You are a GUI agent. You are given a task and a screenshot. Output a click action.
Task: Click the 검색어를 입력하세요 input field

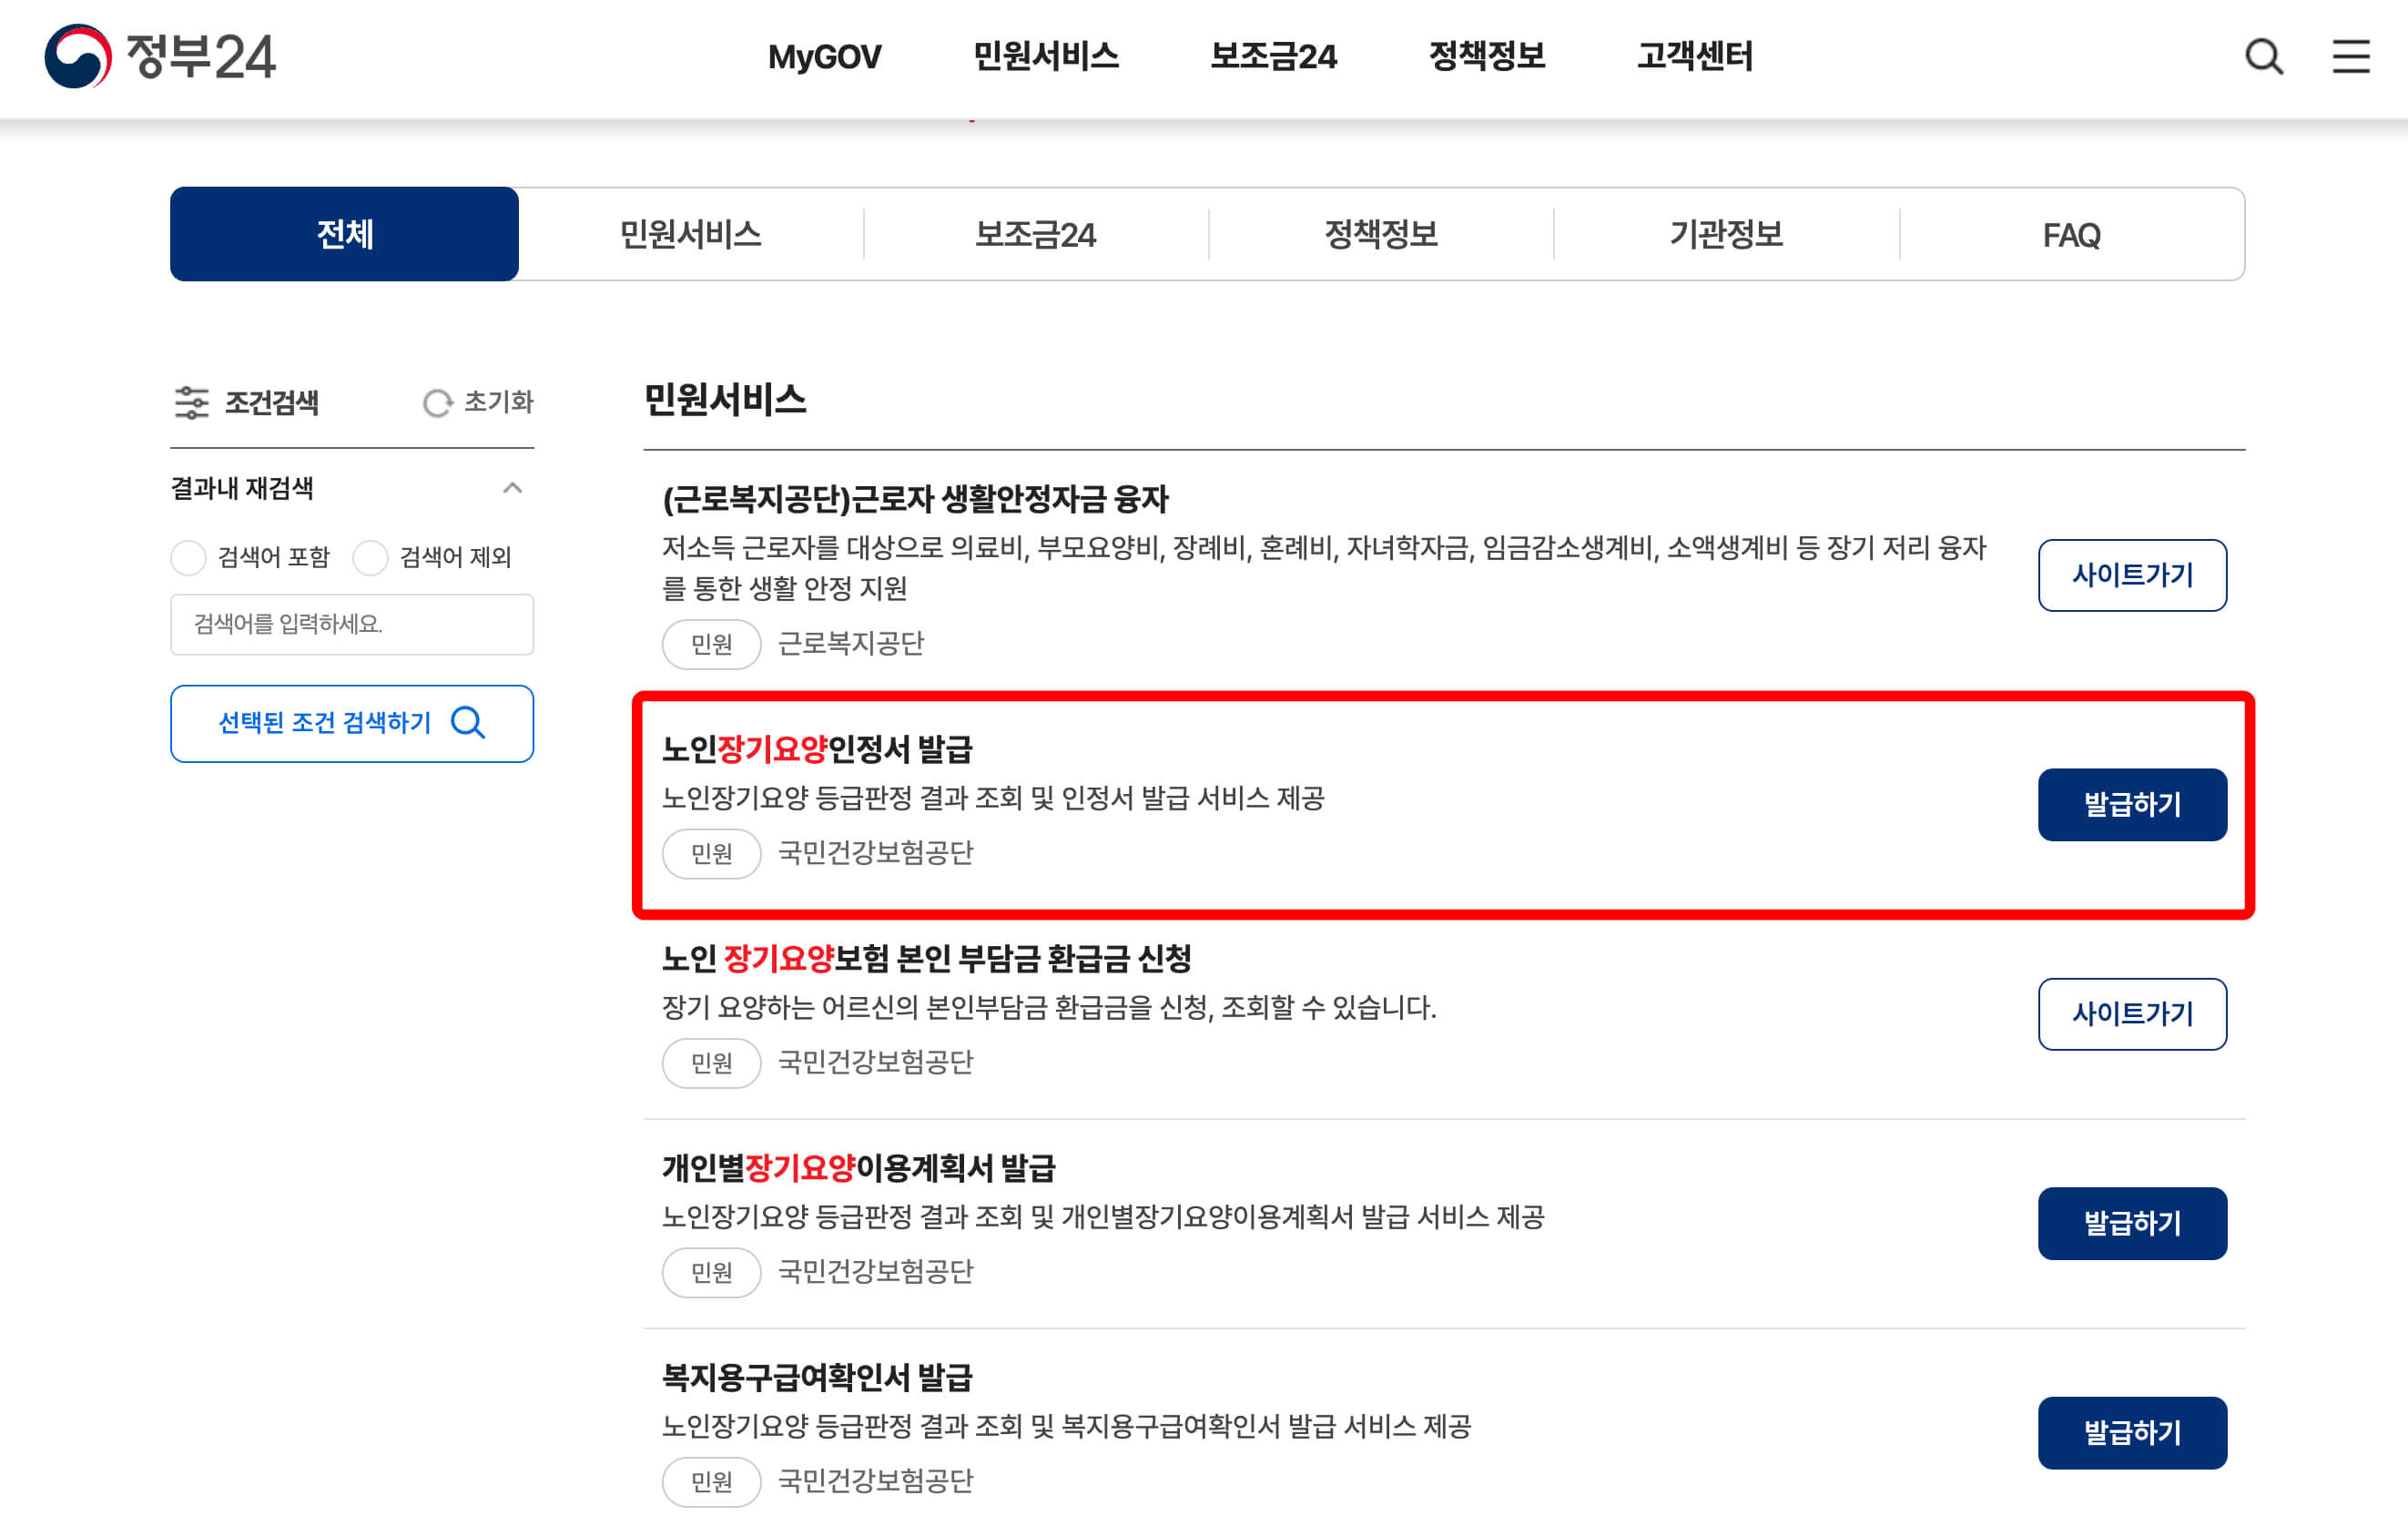(352, 624)
